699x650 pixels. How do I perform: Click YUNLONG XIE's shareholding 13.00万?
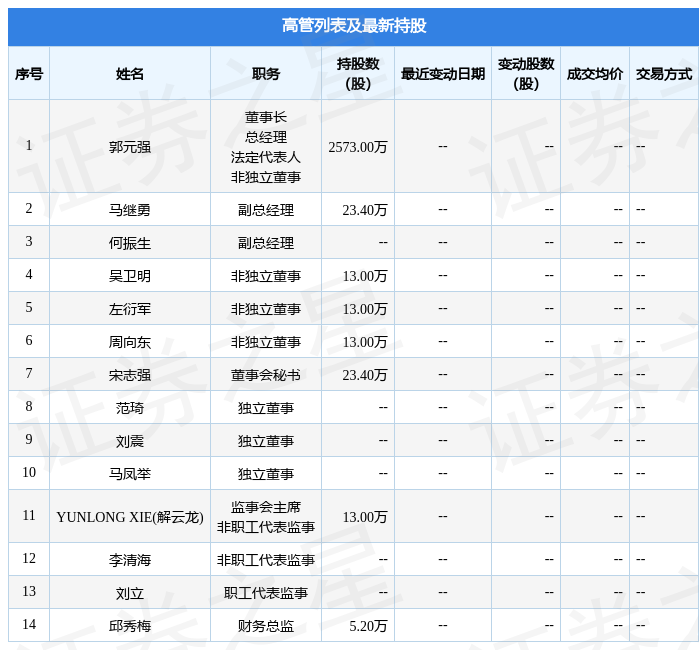coord(365,517)
